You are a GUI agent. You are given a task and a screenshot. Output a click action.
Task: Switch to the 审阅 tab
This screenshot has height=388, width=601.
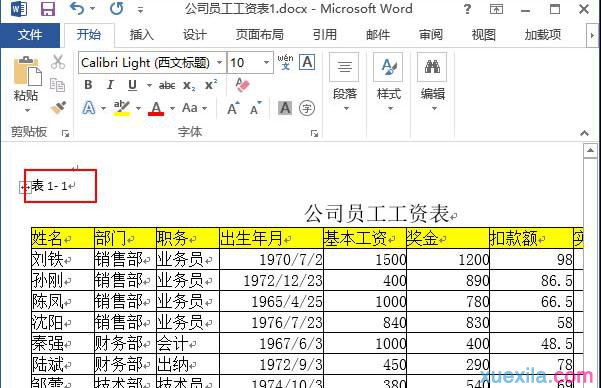tap(431, 35)
